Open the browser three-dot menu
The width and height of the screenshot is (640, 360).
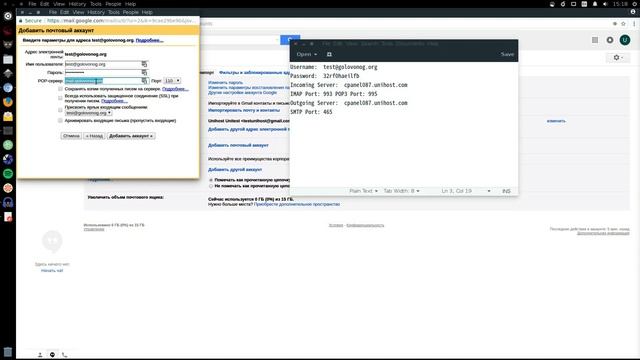(x=634, y=24)
